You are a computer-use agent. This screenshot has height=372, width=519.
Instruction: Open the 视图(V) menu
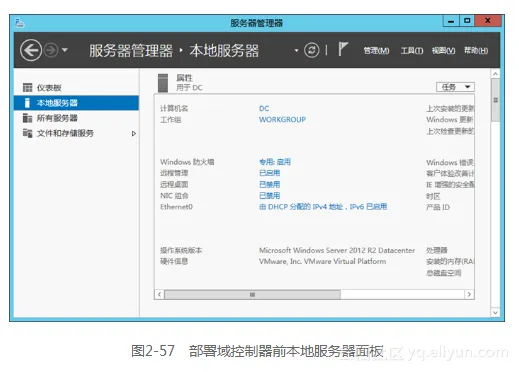443,51
